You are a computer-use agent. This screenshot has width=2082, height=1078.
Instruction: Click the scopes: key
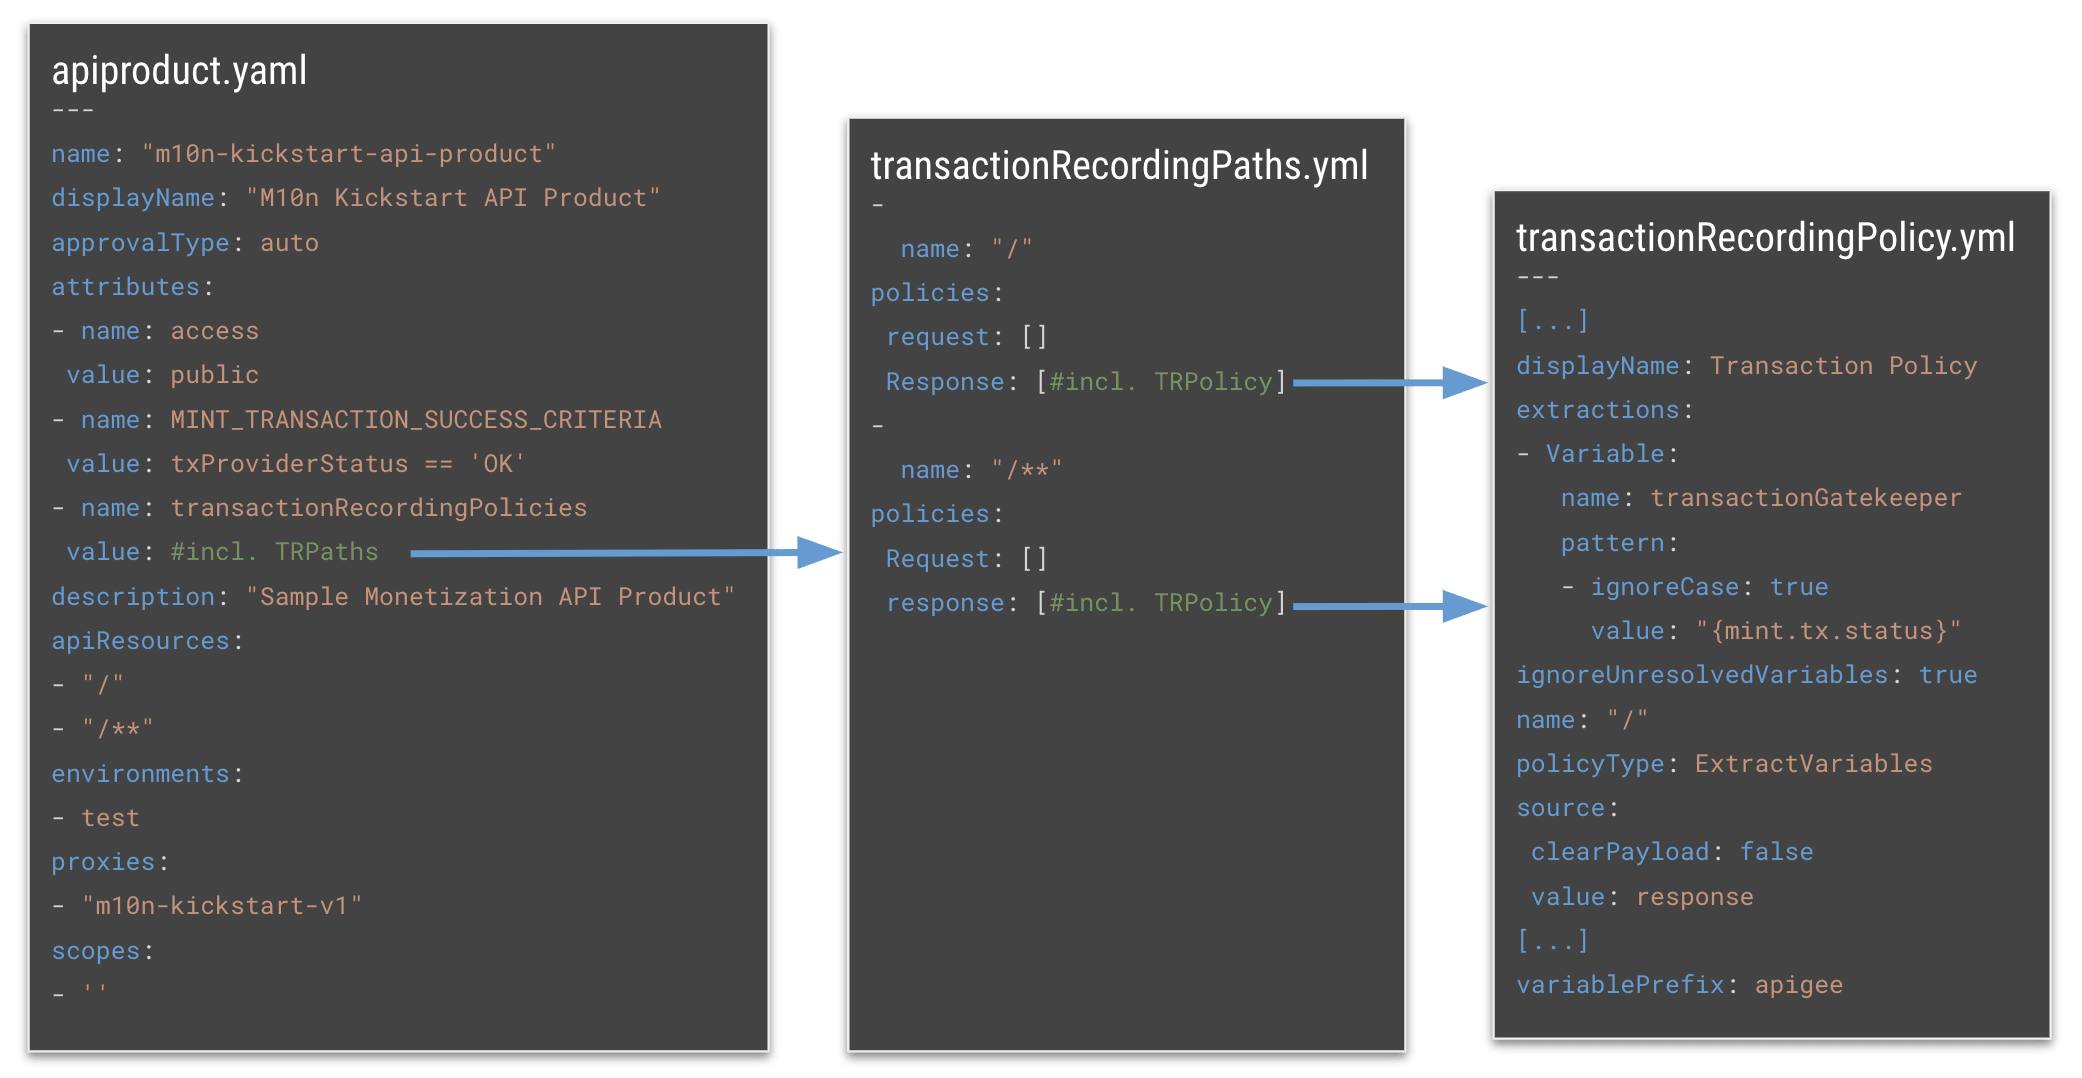pyautogui.click(x=102, y=951)
